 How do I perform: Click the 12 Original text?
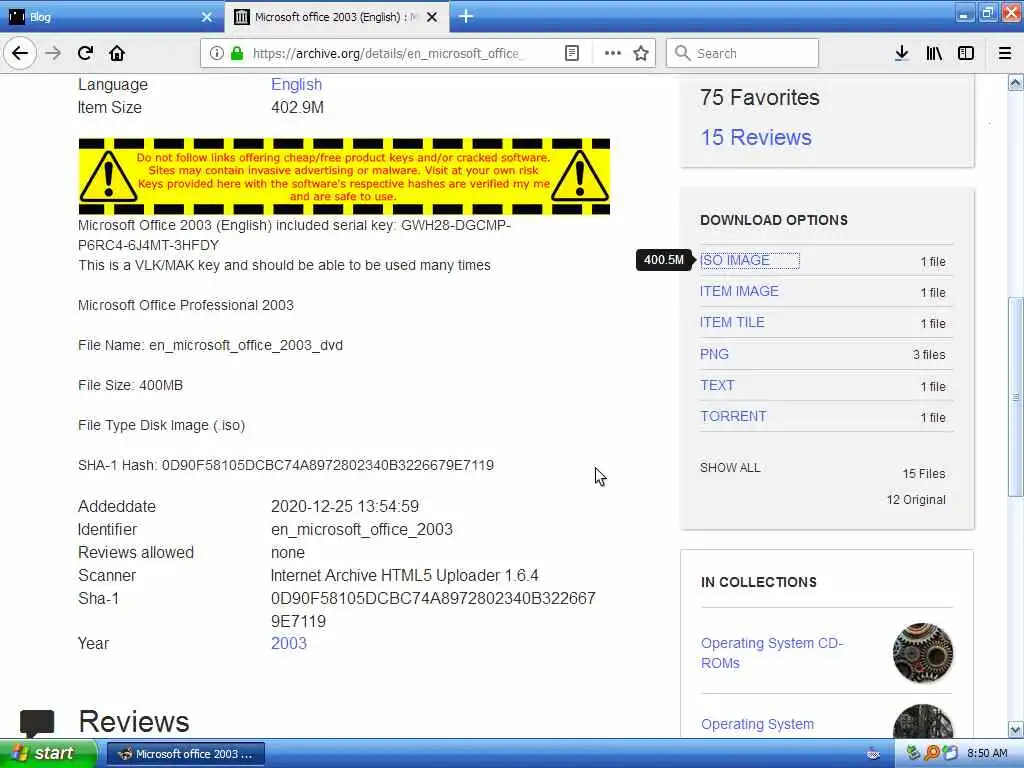coord(916,500)
